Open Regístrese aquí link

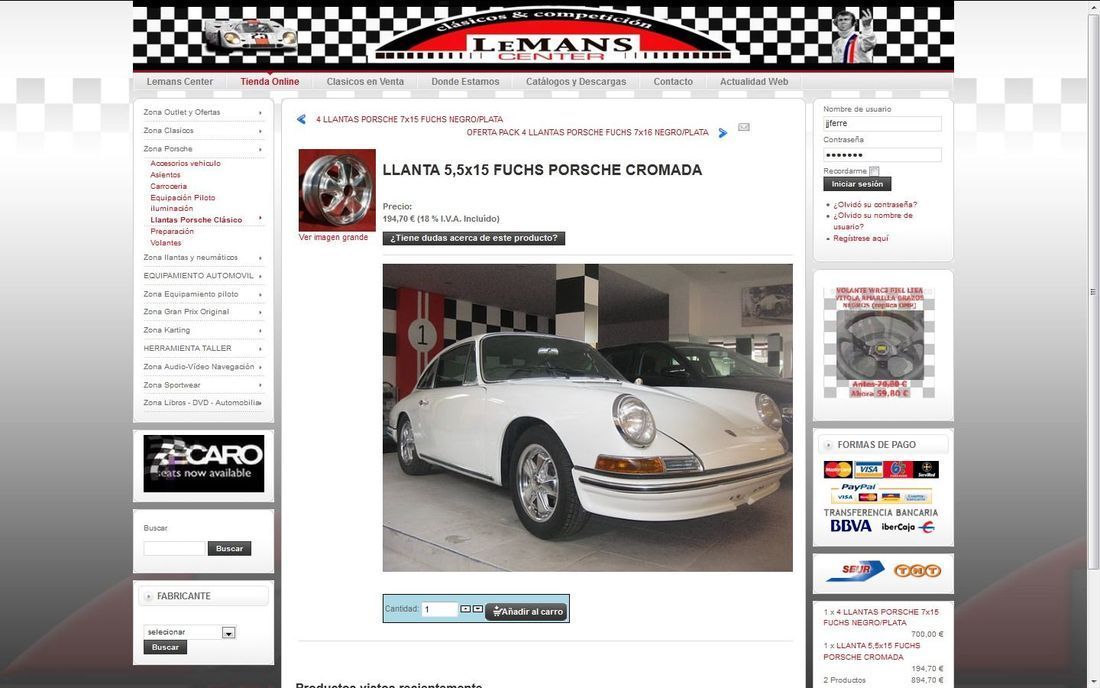(860, 238)
